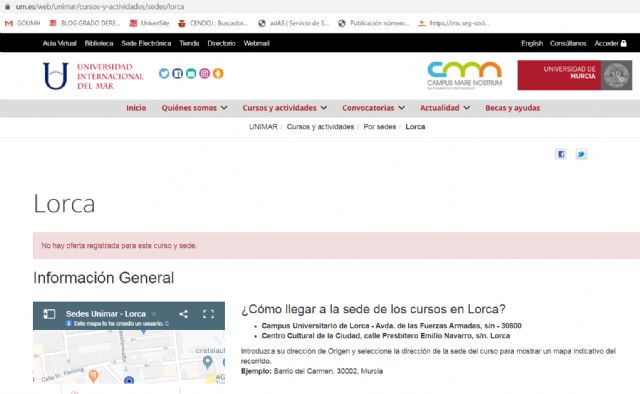Expand the Quiénes somos menu
This screenshot has height=394, width=640.
(194, 108)
